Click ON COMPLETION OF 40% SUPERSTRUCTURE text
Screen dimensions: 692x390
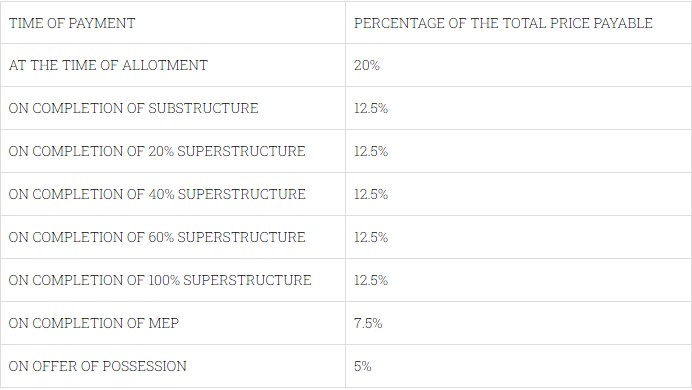157,194
